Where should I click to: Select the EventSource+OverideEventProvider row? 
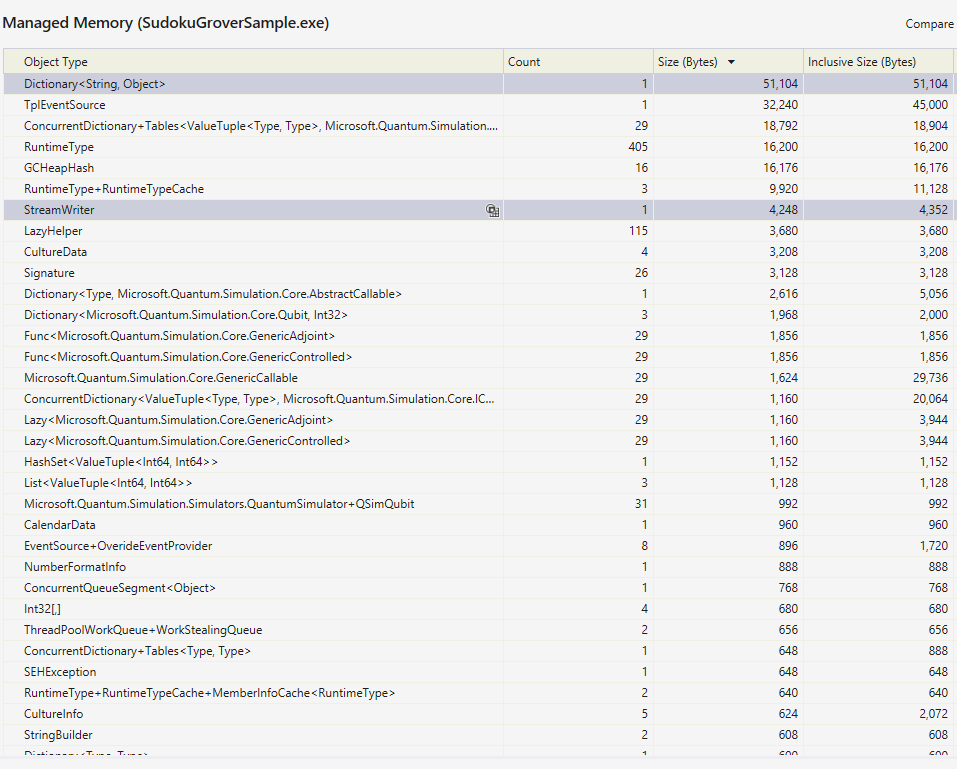(x=478, y=546)
